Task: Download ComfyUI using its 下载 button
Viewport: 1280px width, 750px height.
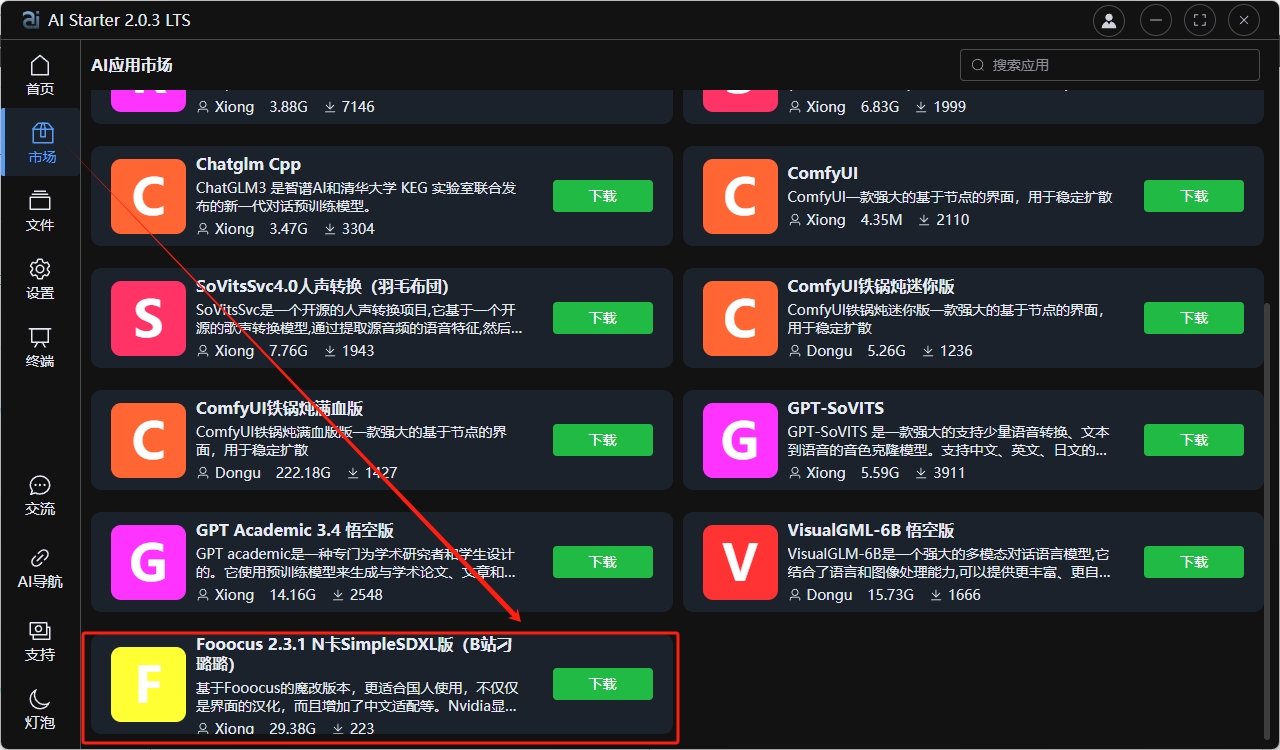Action: coord(1193,196)
